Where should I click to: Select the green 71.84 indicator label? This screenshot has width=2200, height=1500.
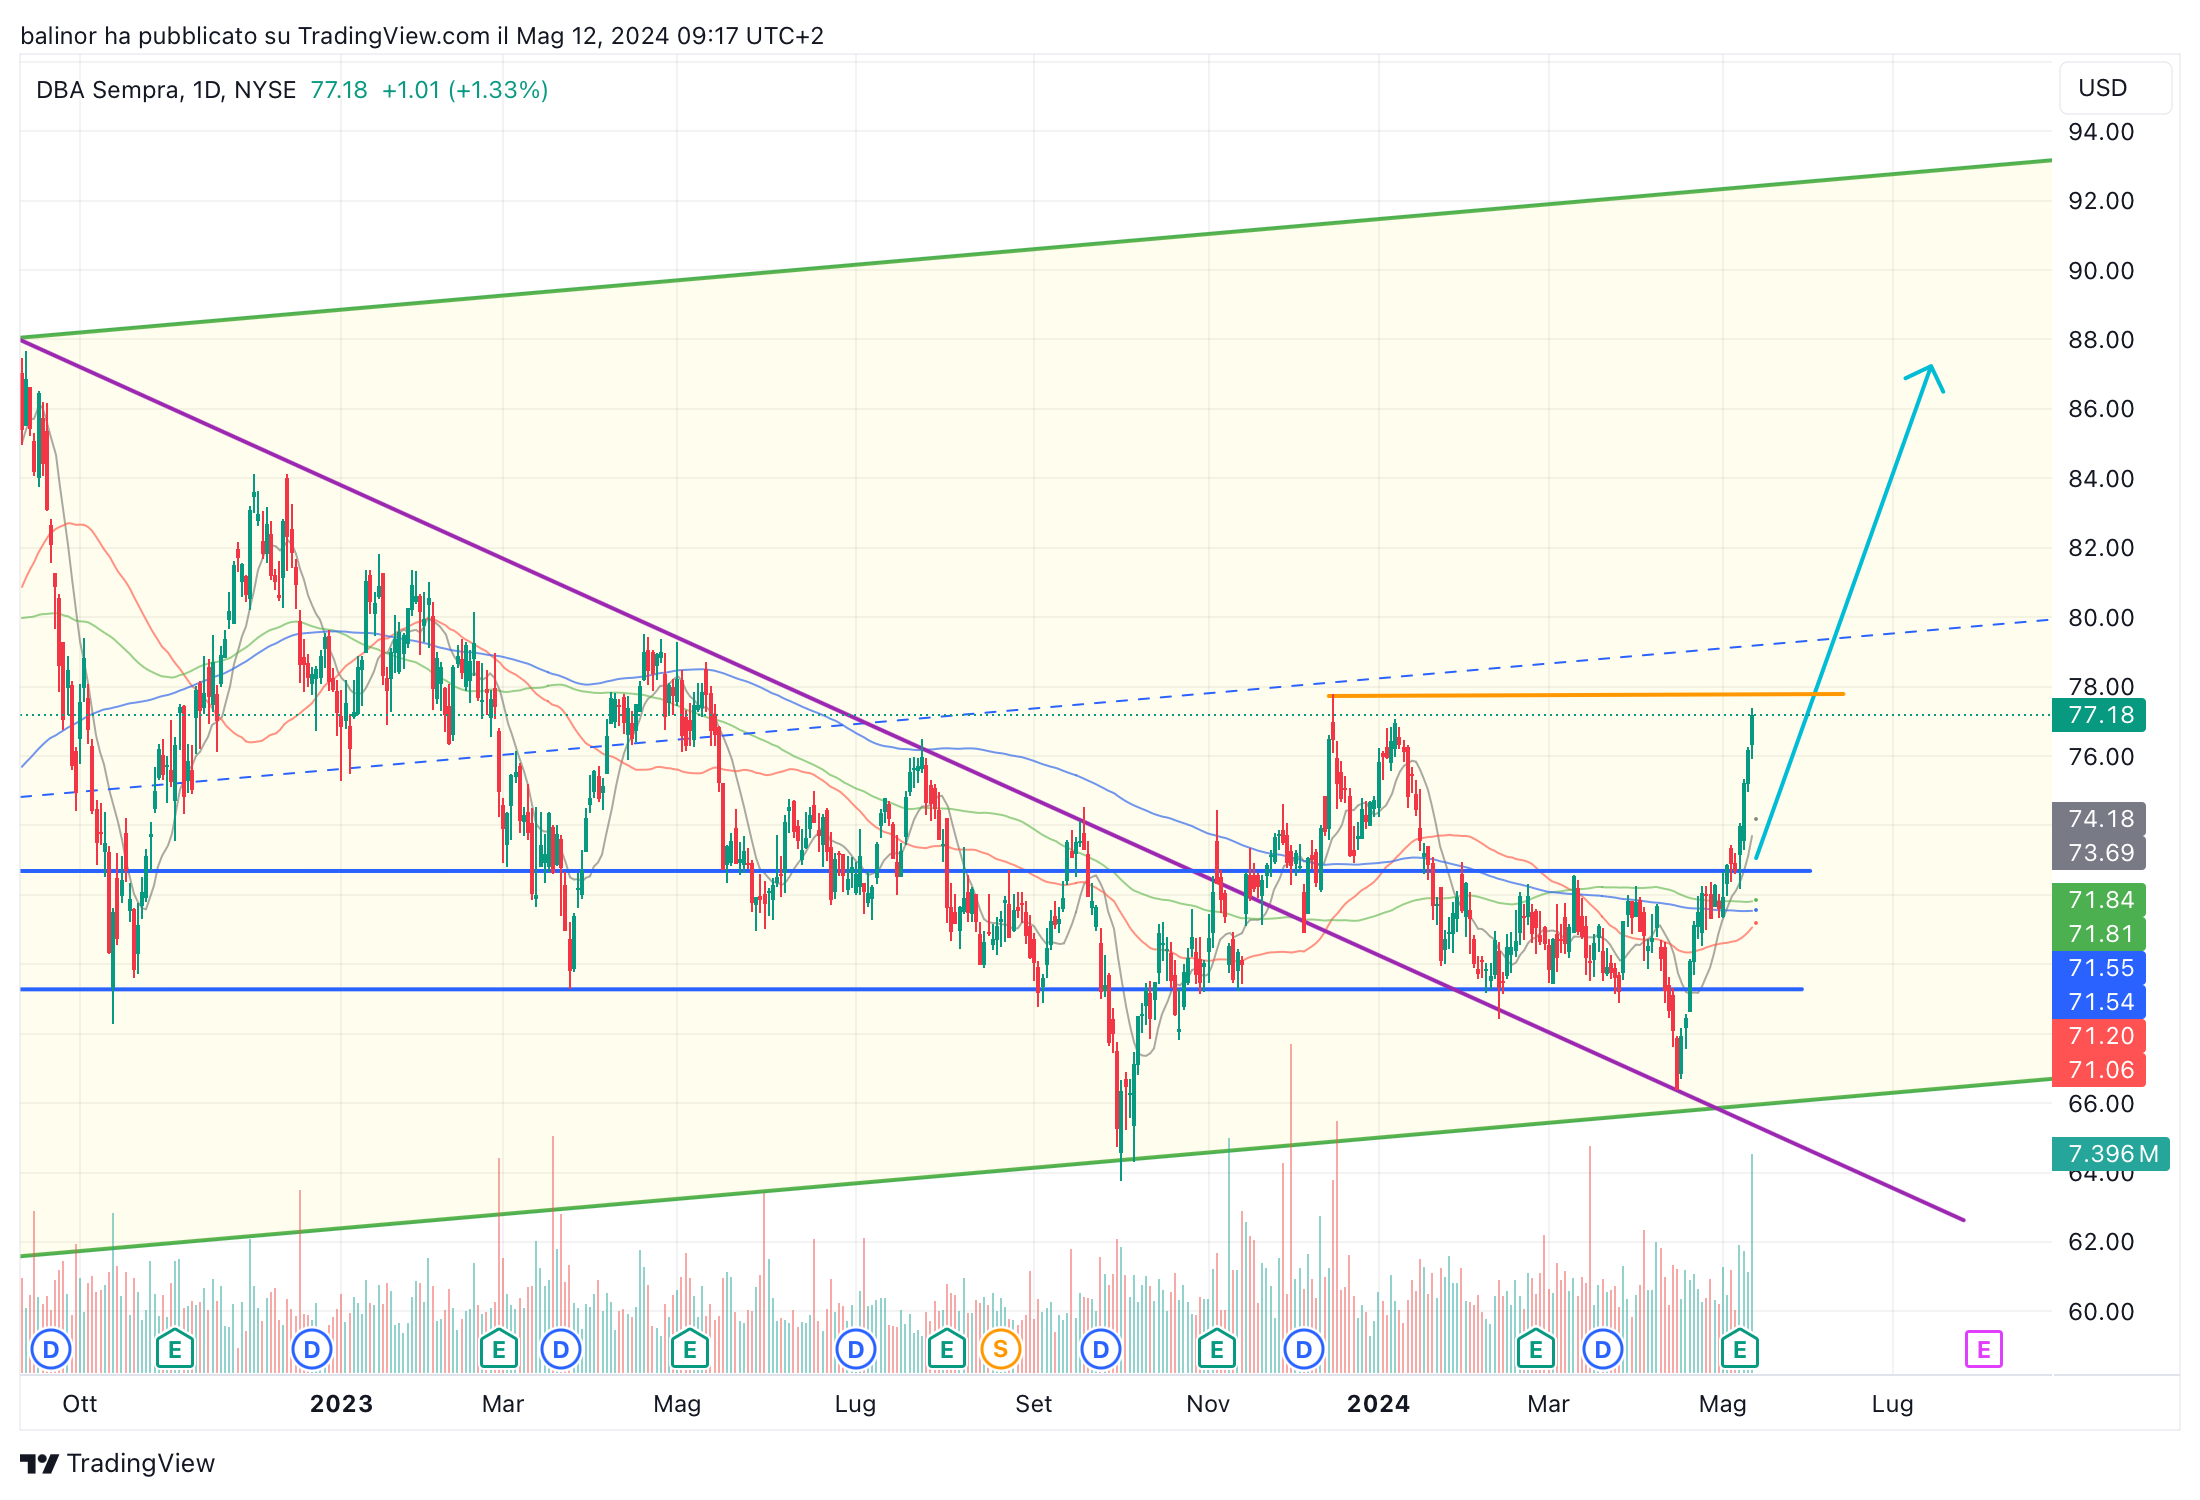click(x=2099, y=900)
